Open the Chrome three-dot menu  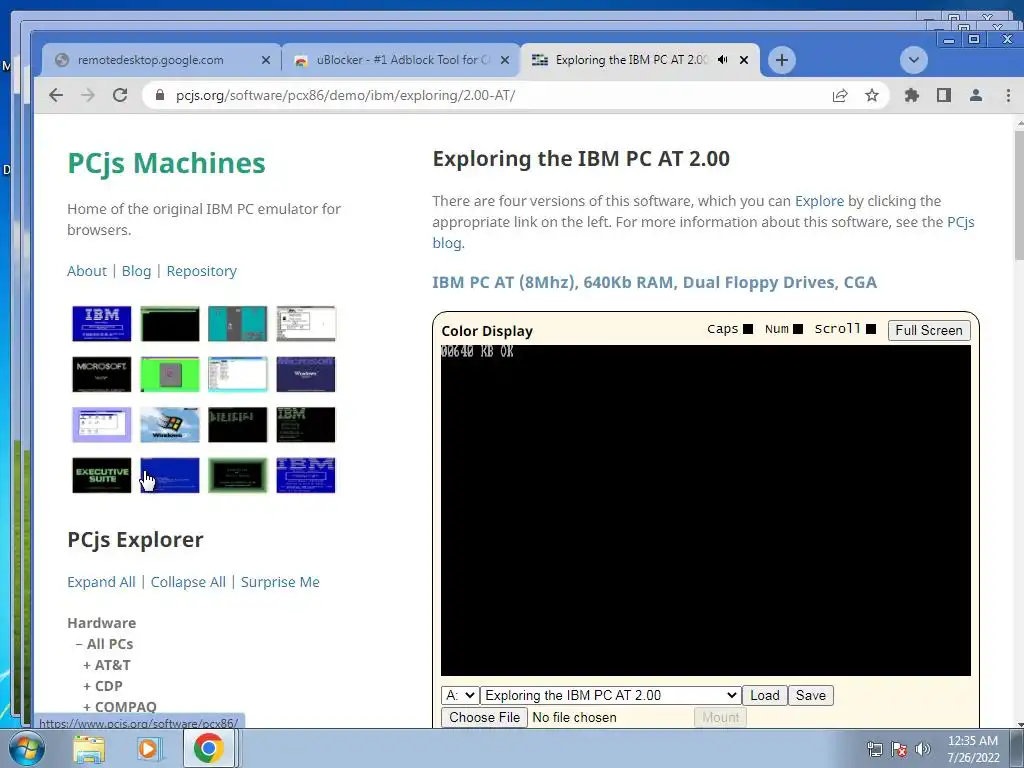tap(1008, 95)
